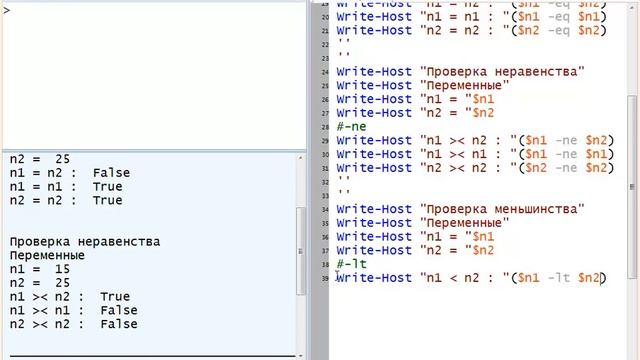Click output line "n1 = n1 : True"
Screen dimensions: 640x360
tap(66, 187)
